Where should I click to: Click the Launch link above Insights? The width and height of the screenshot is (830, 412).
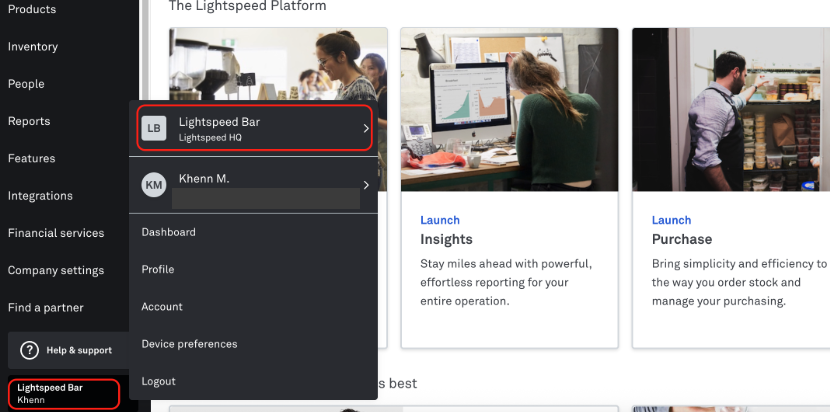(x=440, y=220)
